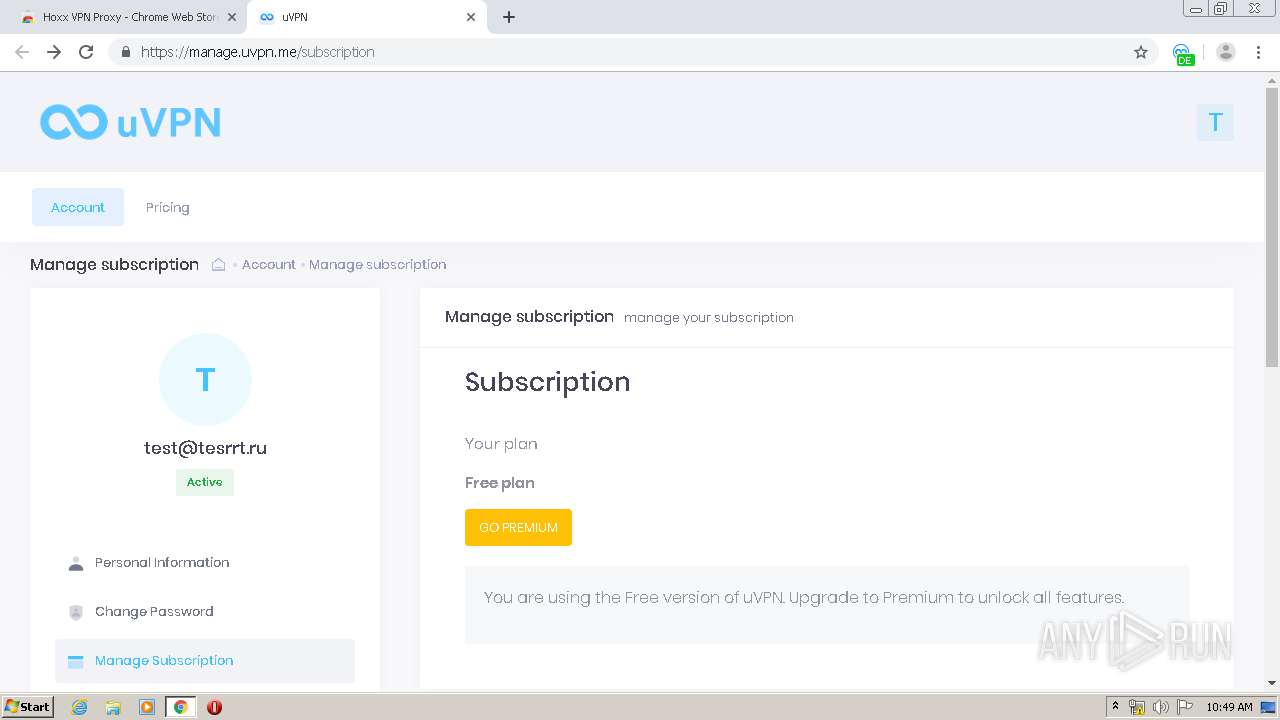The width and height of the screenshot is (1280, 720).
Task: Select Personal Information in the sidebar
Action: pos(205,563)
